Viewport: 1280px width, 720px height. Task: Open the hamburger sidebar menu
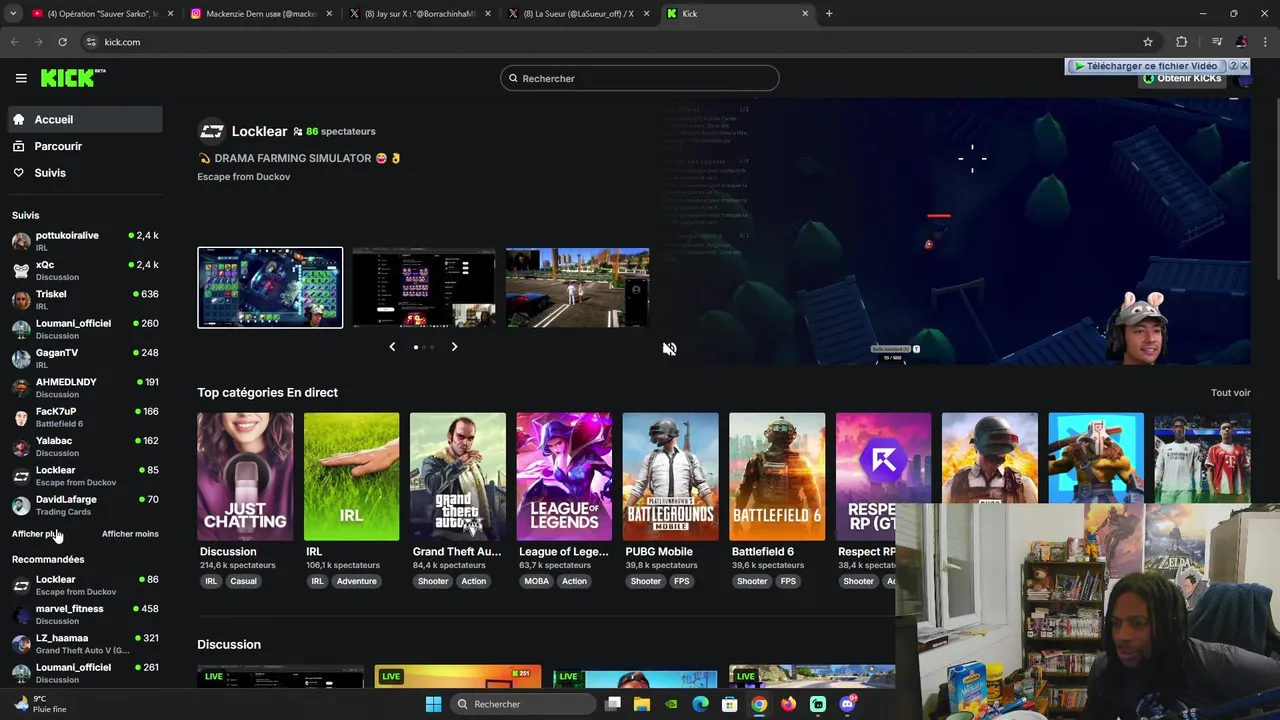(21, 78)
